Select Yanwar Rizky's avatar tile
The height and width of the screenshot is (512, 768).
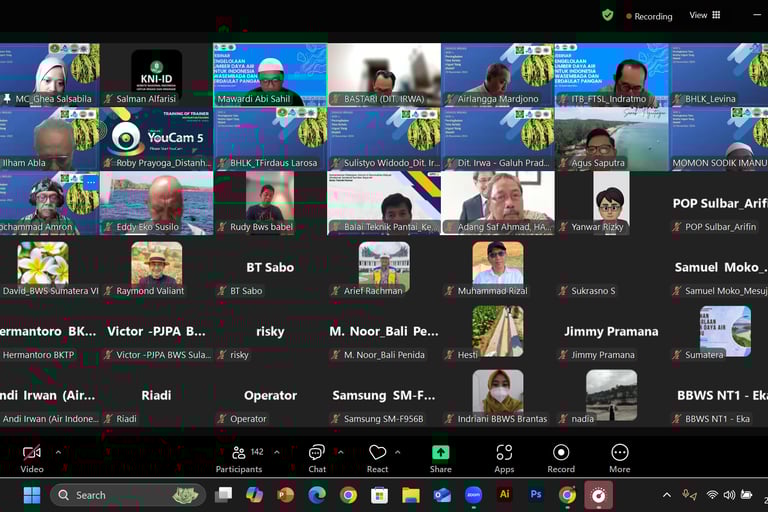[x=611, y=203]
